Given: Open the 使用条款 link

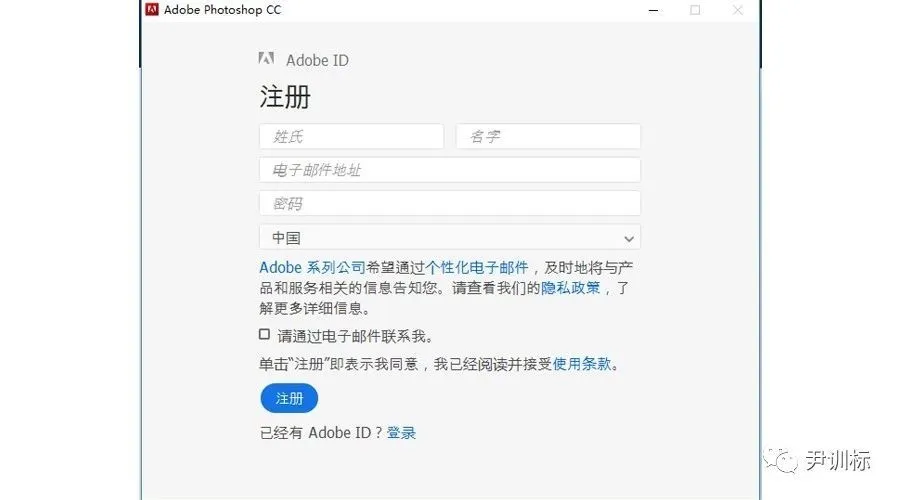Looking at the screenshot, I should coord(582,363).
